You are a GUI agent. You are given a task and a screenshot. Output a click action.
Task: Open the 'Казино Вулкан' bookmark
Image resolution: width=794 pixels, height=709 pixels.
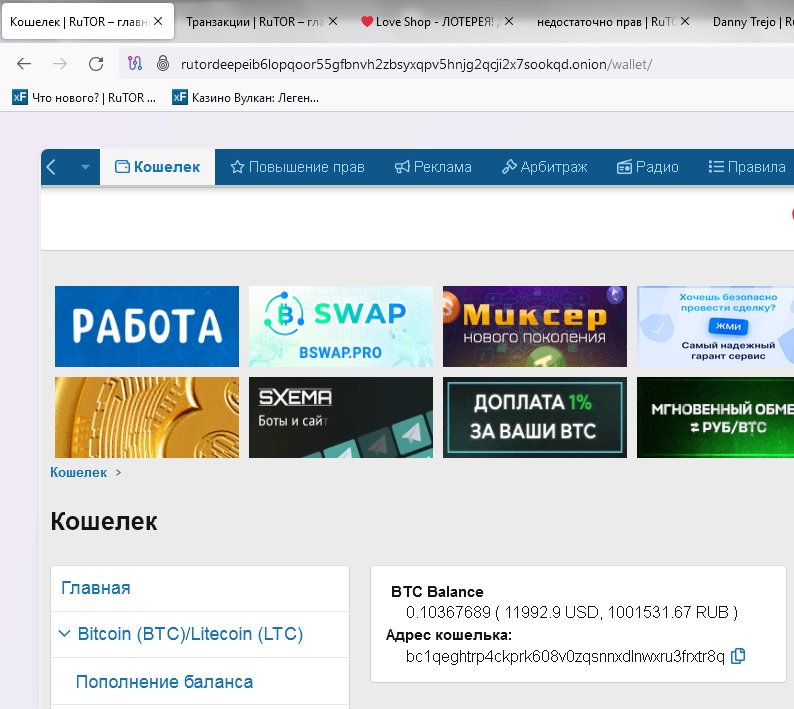(246, 97)
